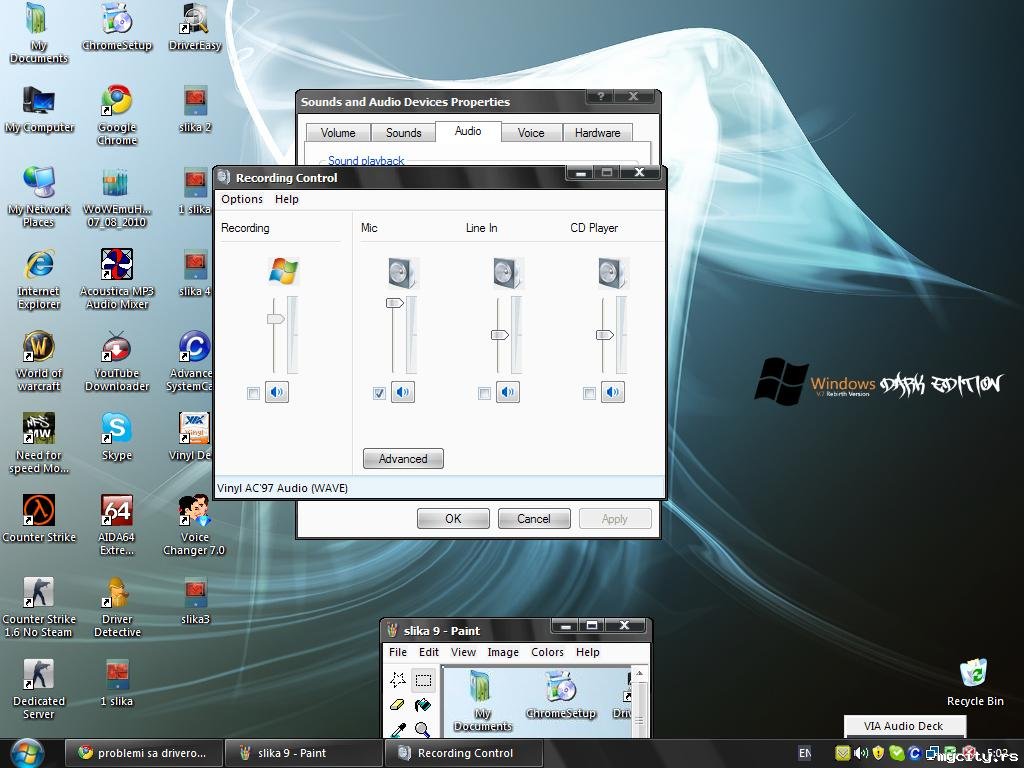This screenshot has width=1024, height=768.
Task: Click the Advanced button under Mic
Action: [403, 459]
